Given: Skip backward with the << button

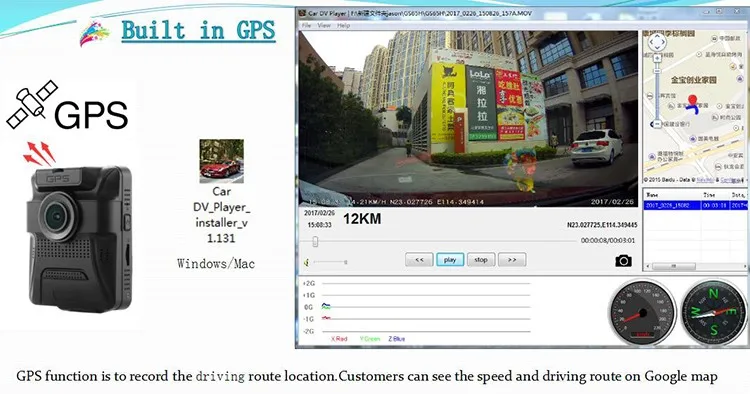Looking at the screenshot, I should point(419,260).
